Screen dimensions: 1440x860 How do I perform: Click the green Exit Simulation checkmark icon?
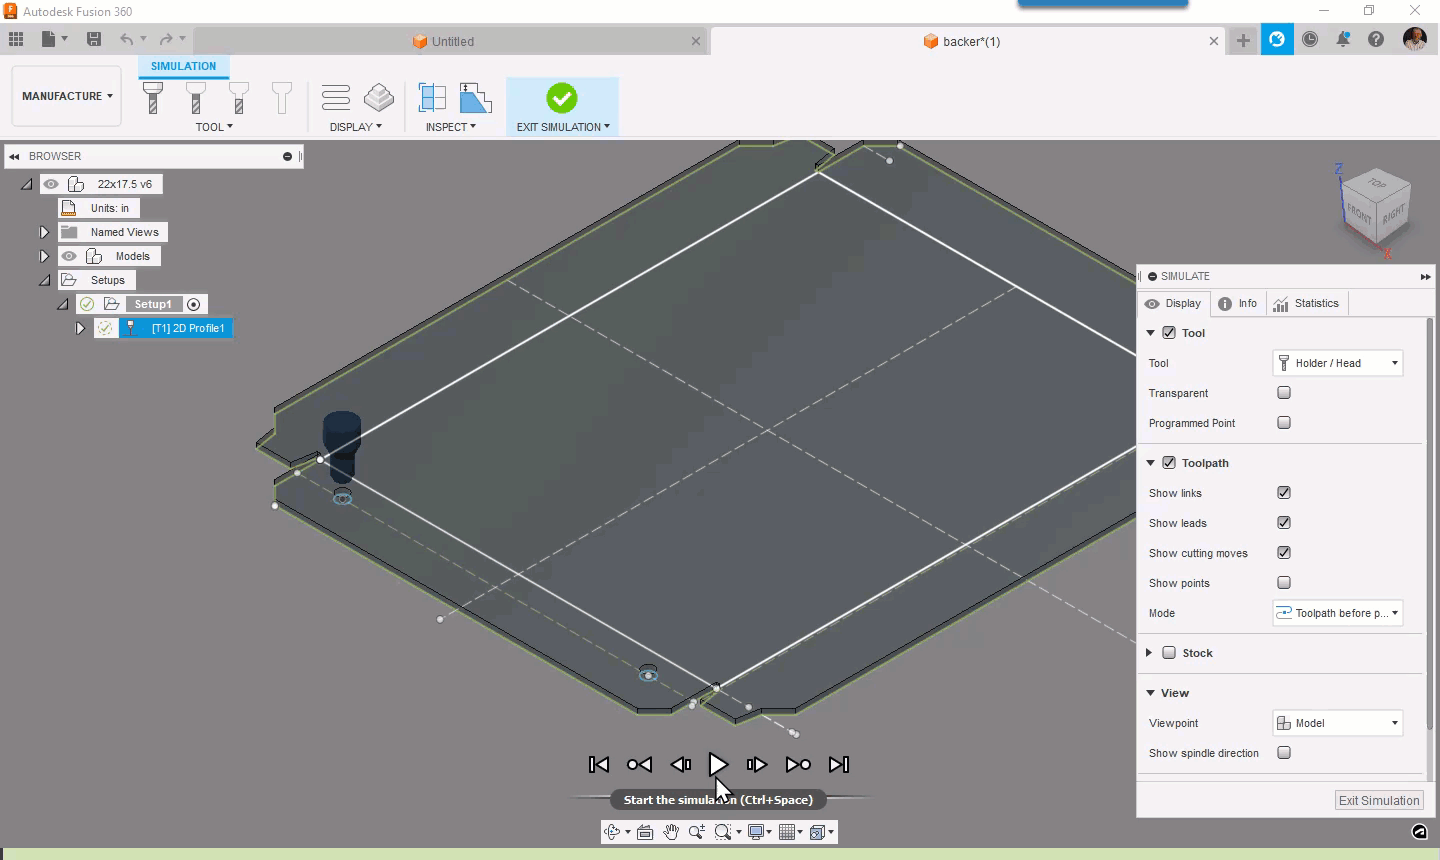coord(562,98)
